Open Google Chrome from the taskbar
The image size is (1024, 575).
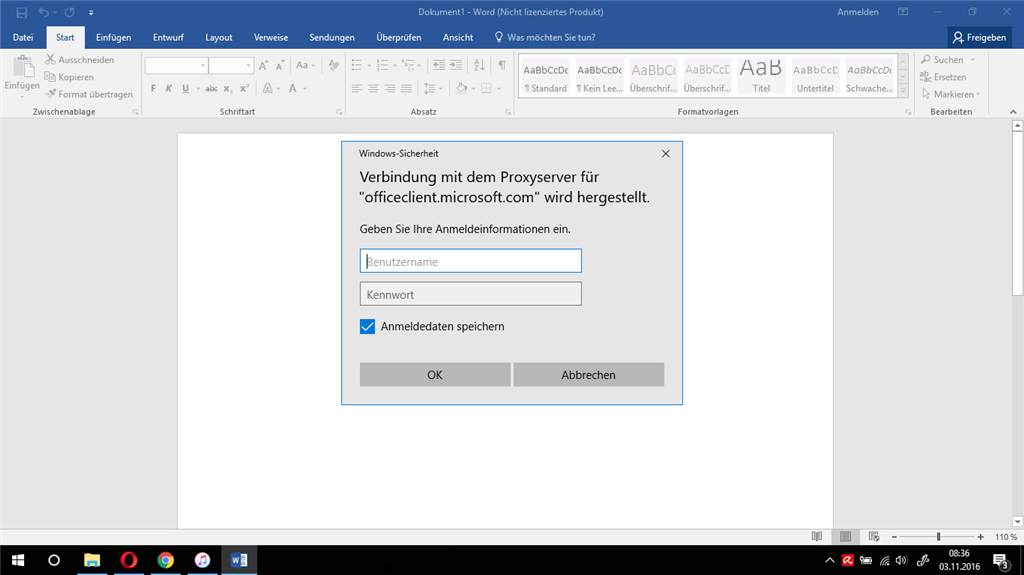coord(165,560)
